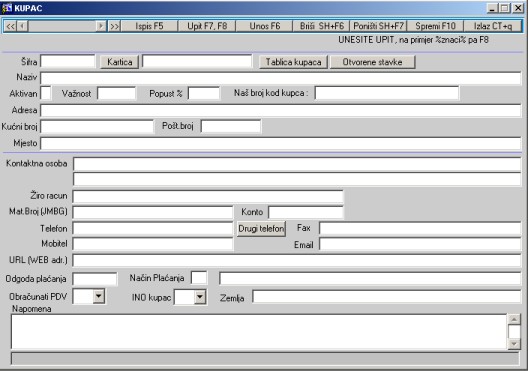Click the first Kontaktna osoba field
The width and height of the screenshot is (528, 371).
297,164
